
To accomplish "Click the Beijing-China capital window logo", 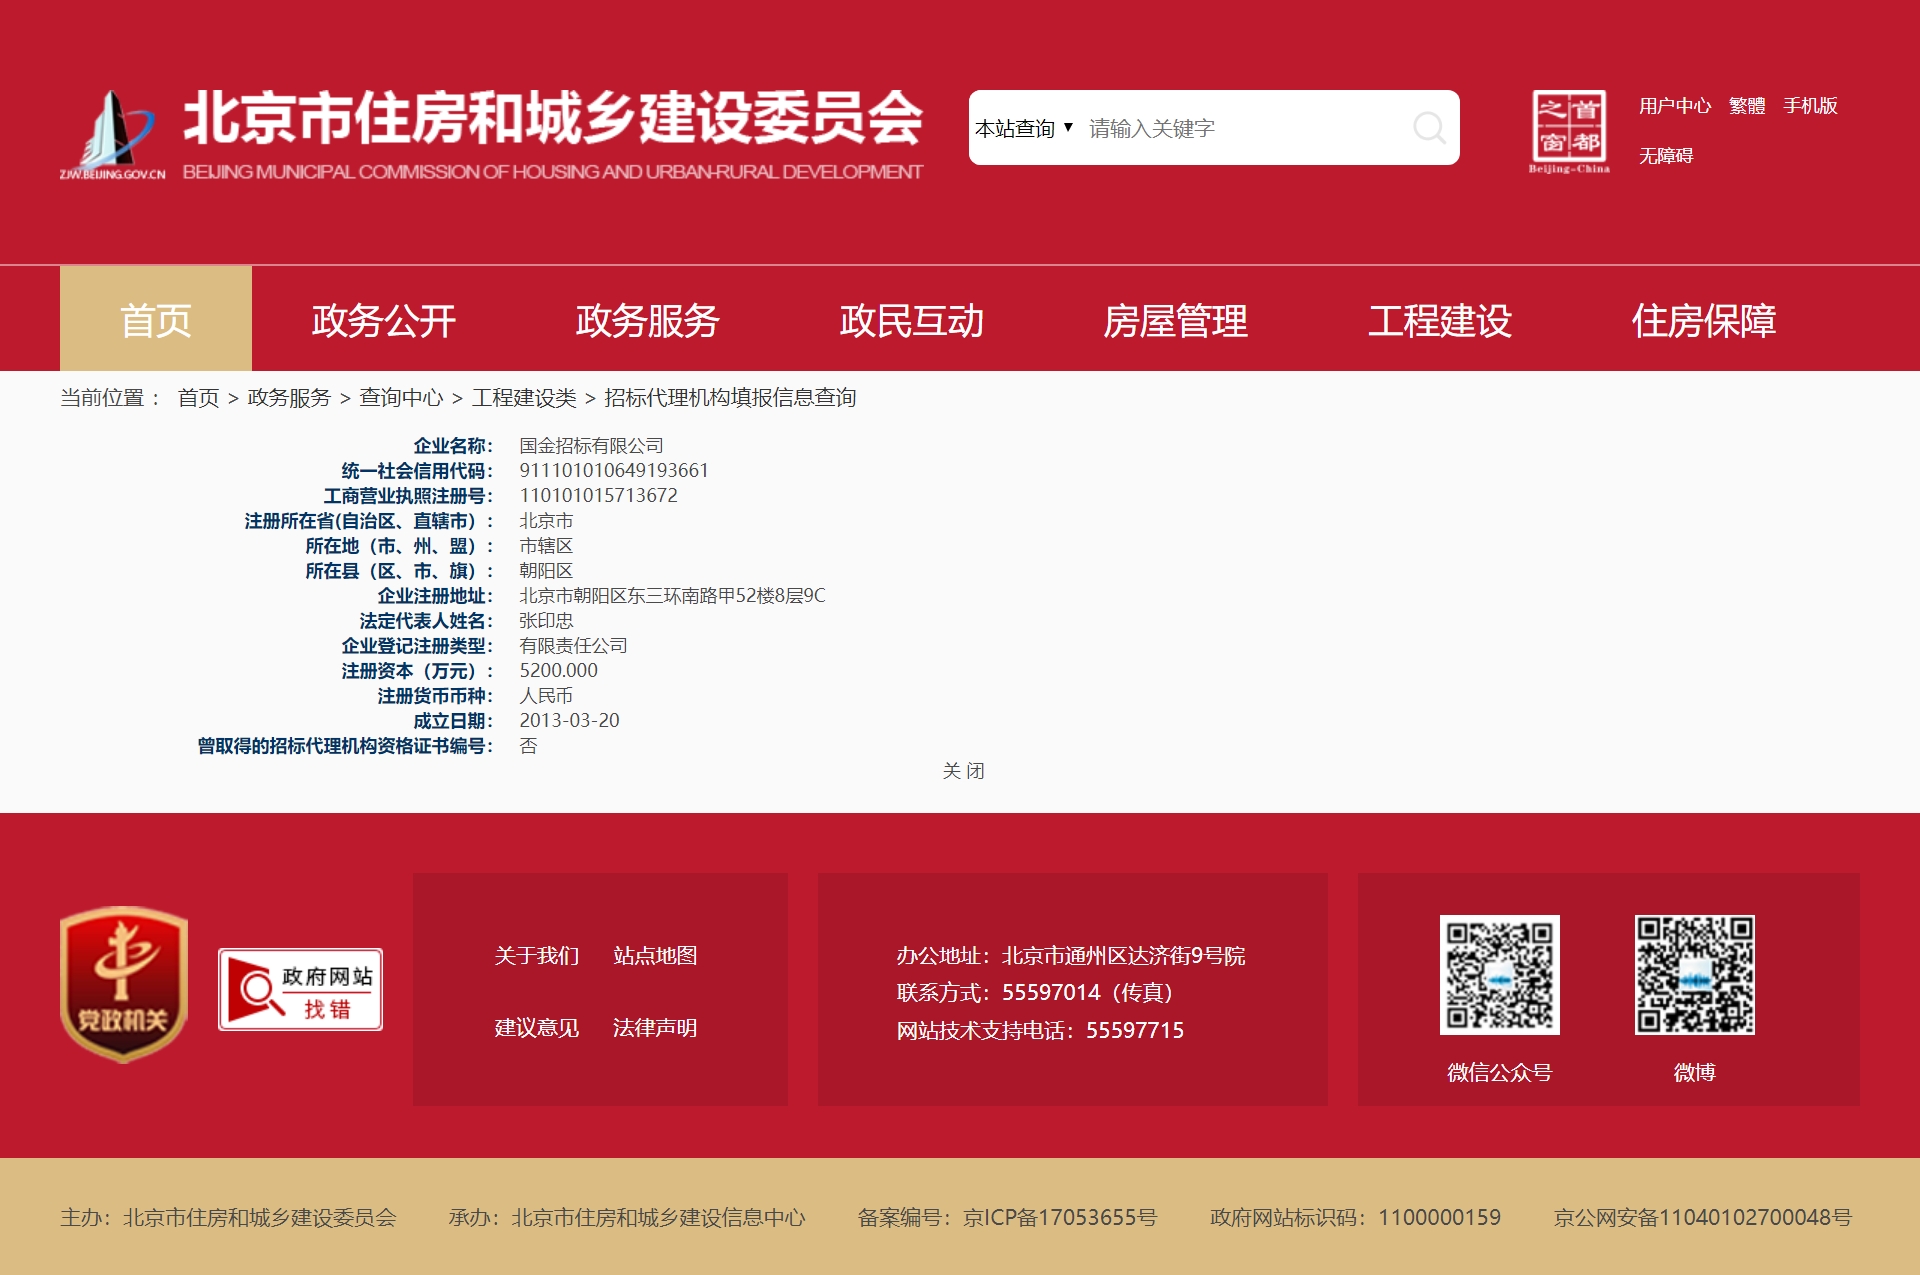I will (1569, 130).
